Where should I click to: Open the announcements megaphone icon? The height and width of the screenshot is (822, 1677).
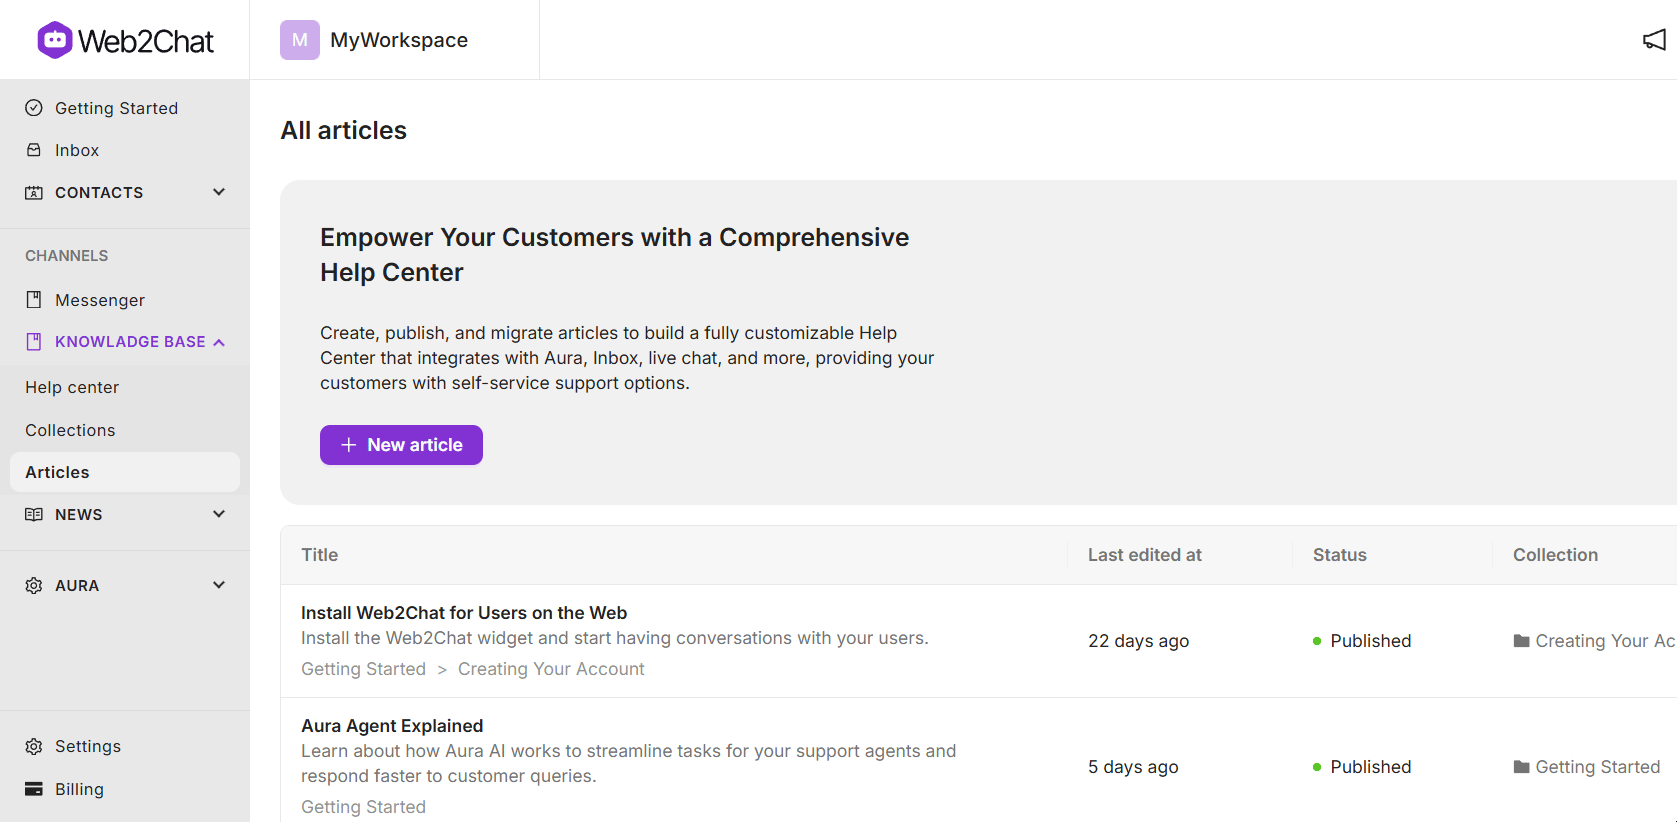click(1654, 40)
